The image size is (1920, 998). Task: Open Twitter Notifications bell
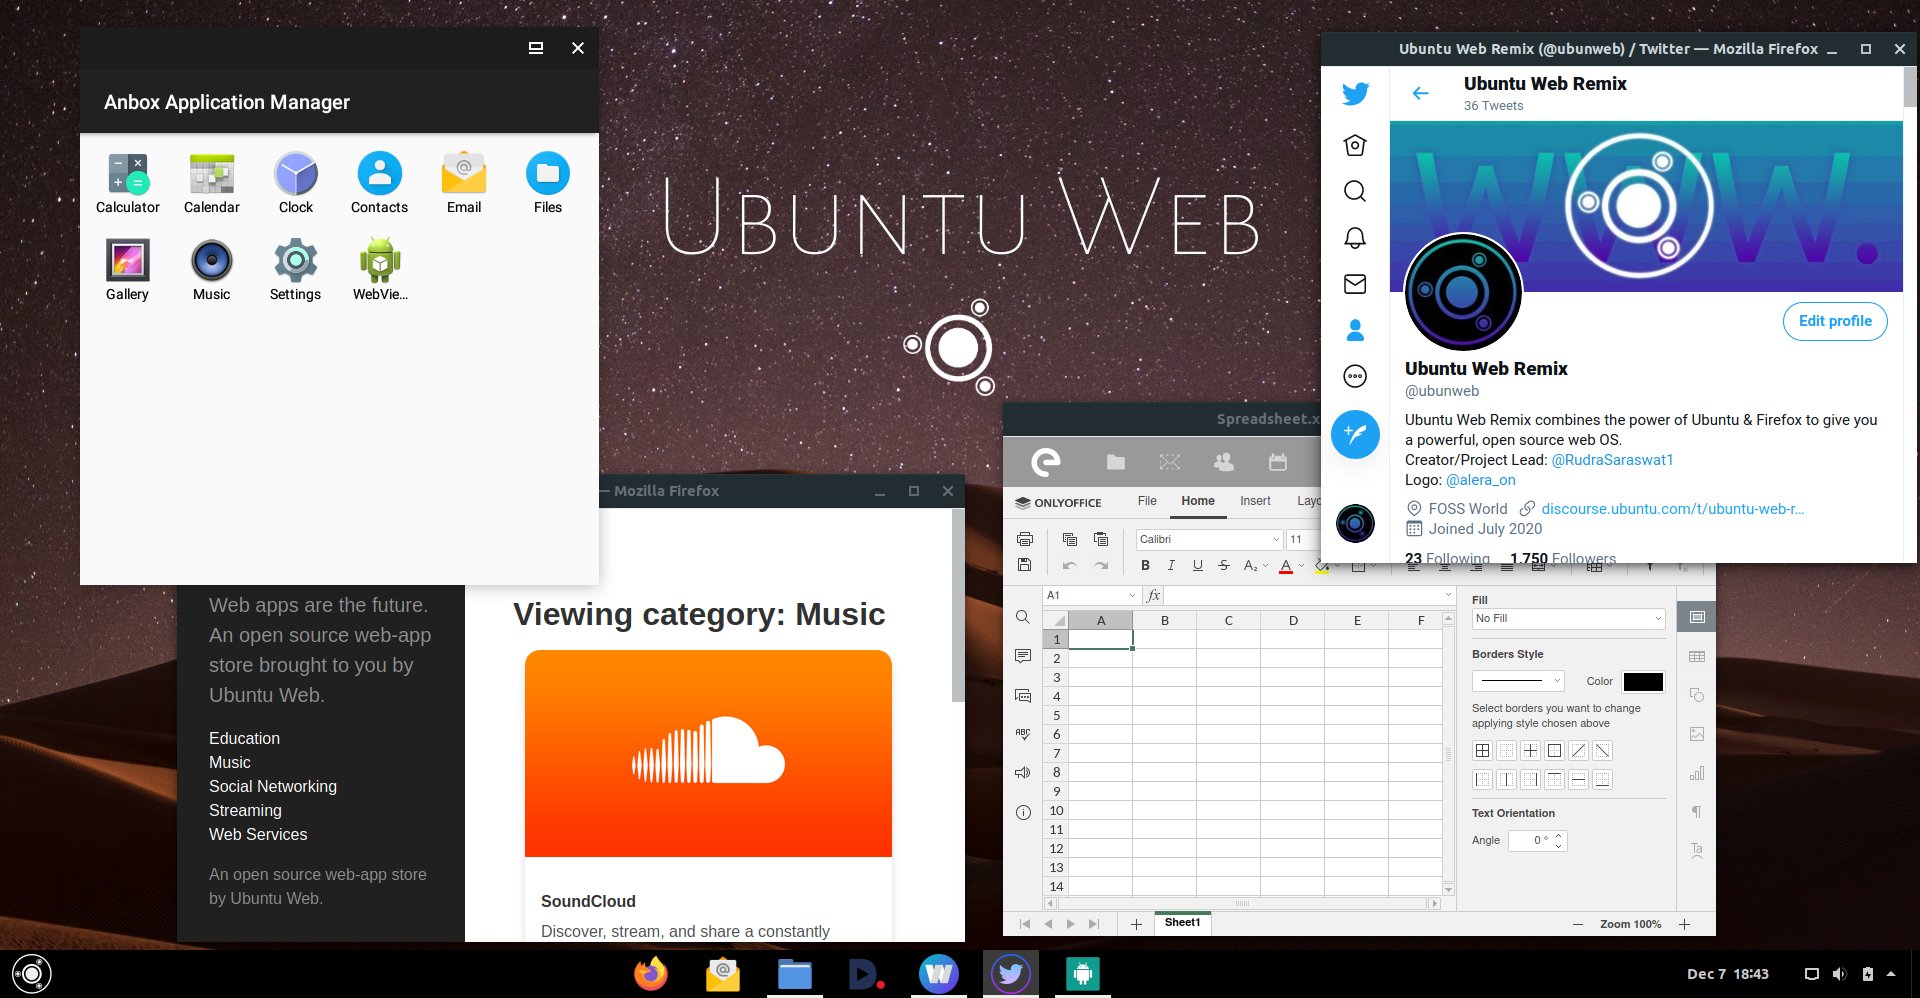click(1355, 238)
